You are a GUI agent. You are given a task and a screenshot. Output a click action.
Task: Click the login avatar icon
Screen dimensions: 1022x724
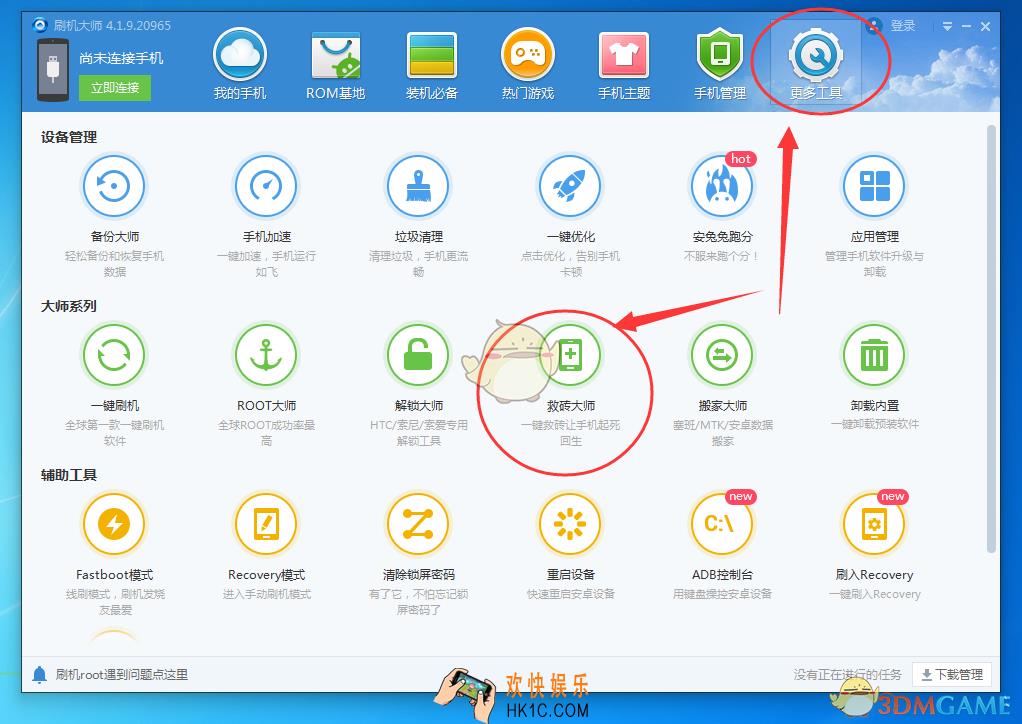874,25
